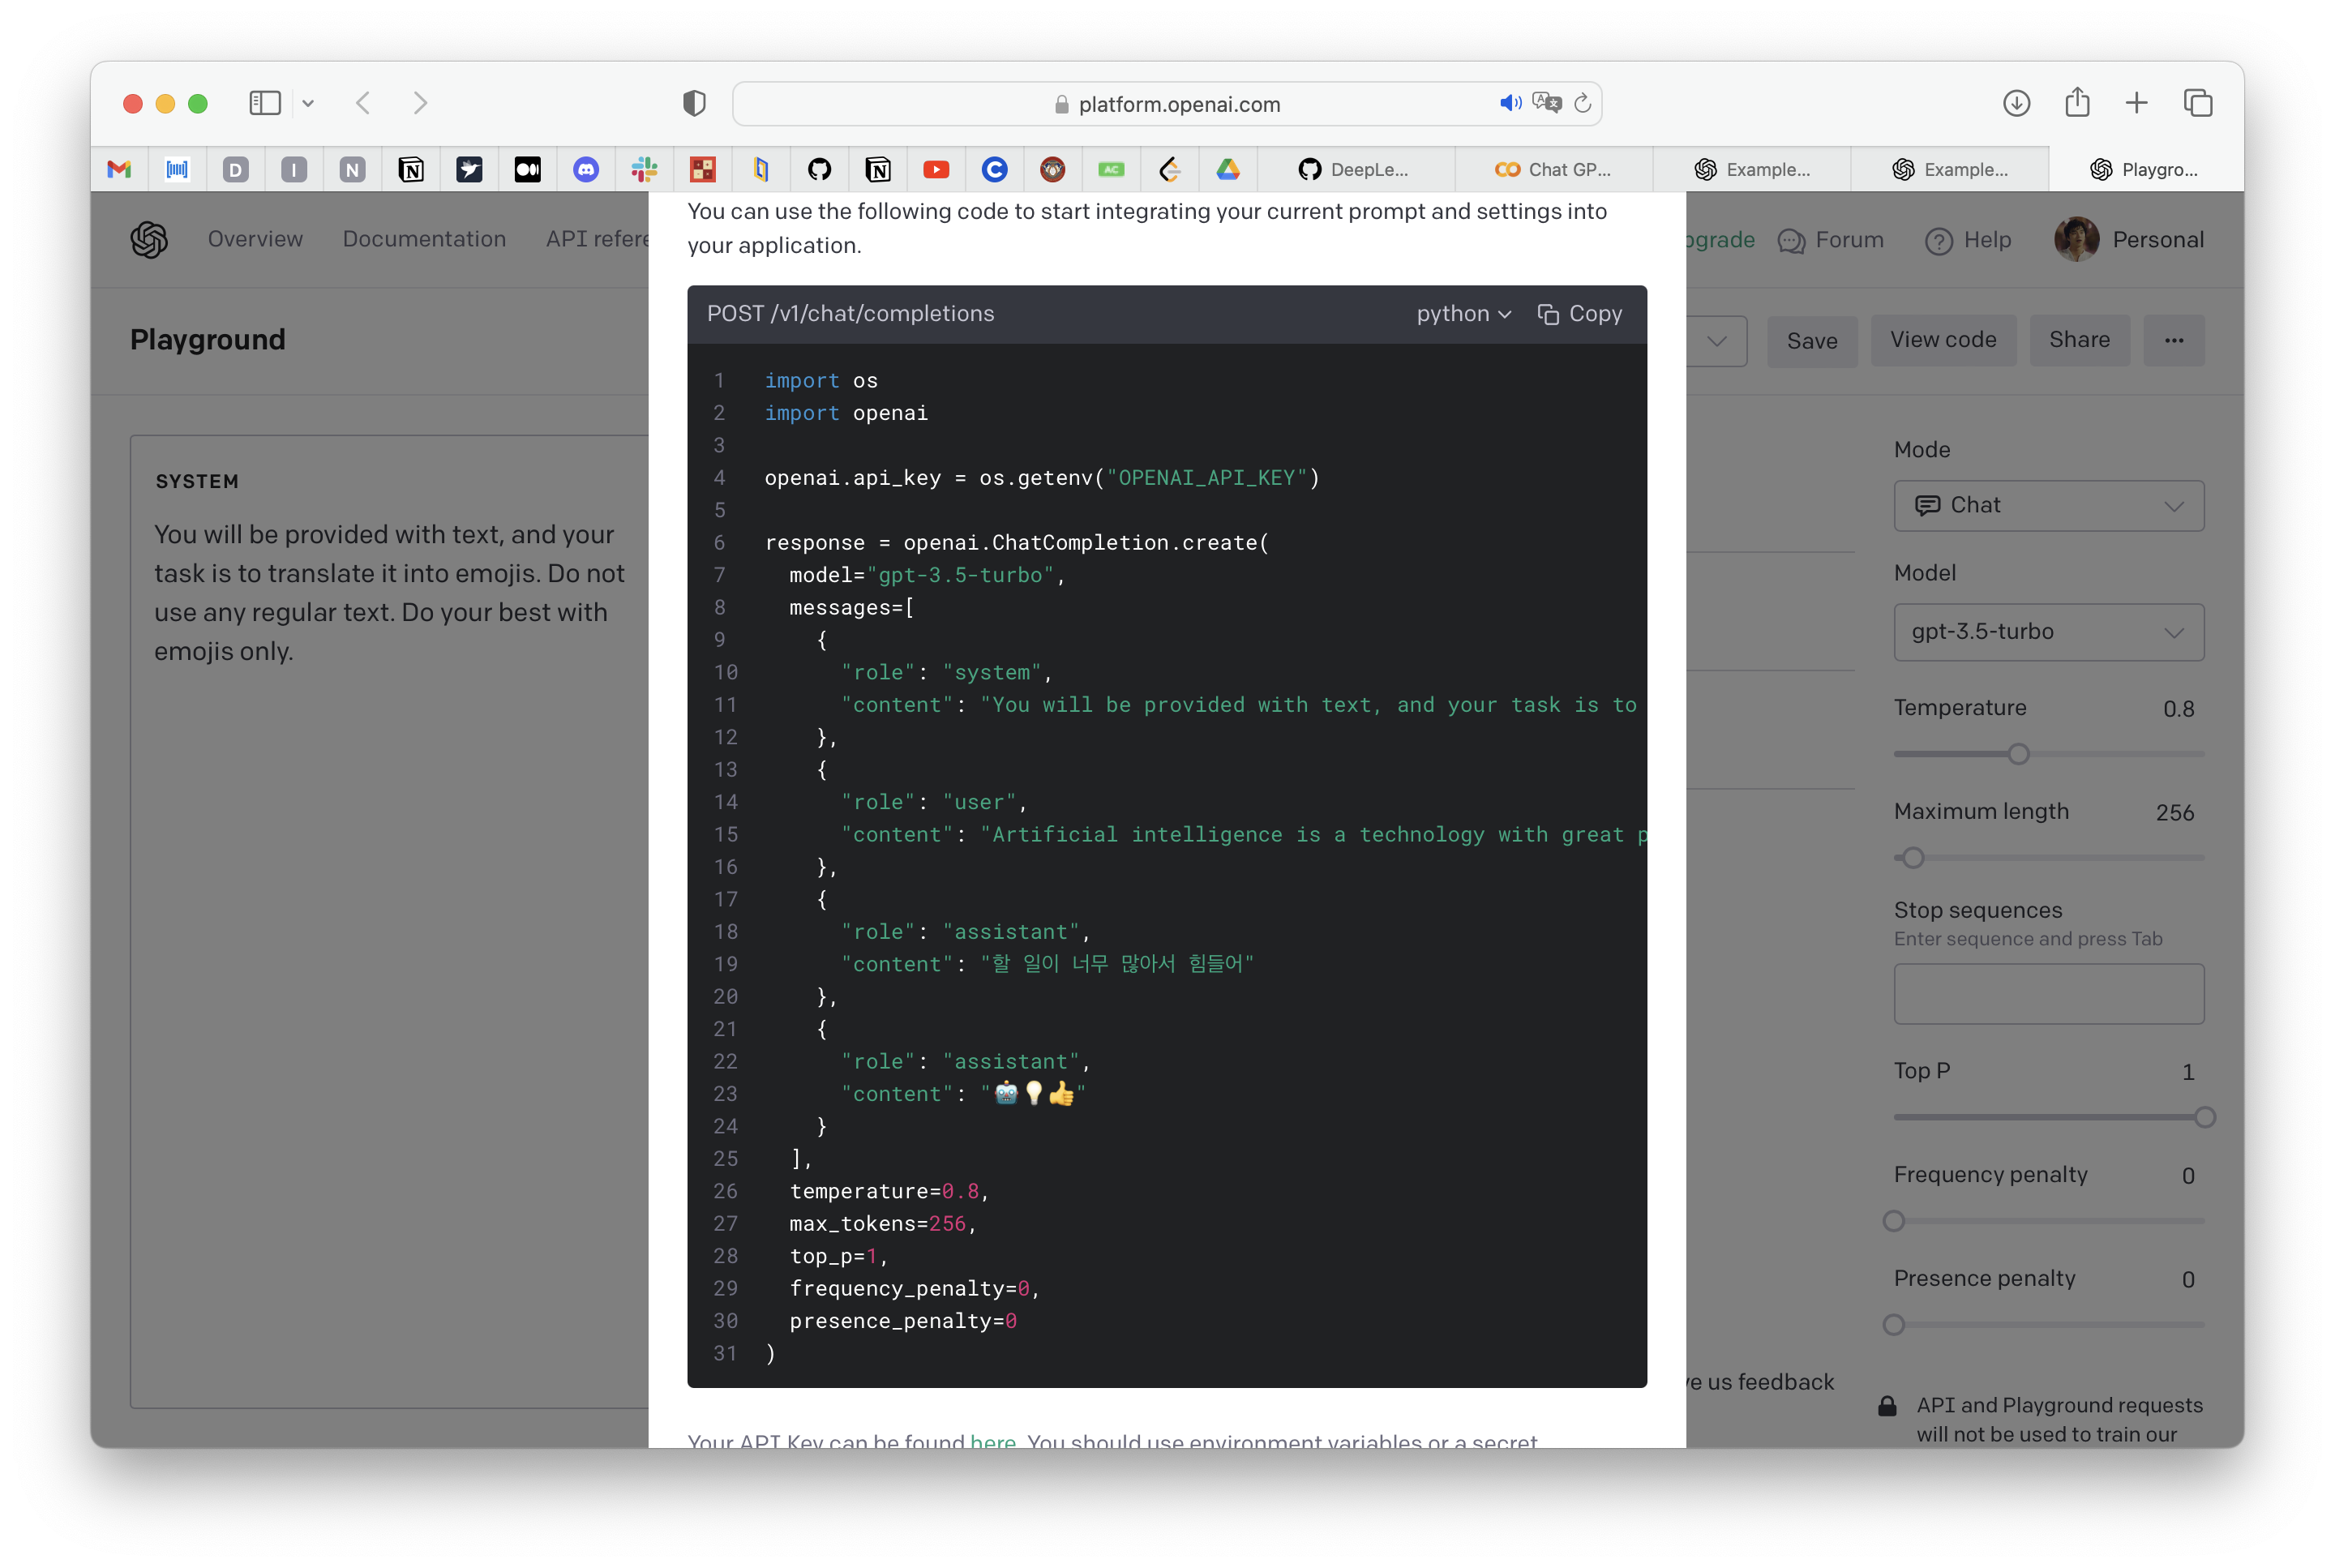
Task: Open the Gmail pinned tab
Action: pos(119,169)
